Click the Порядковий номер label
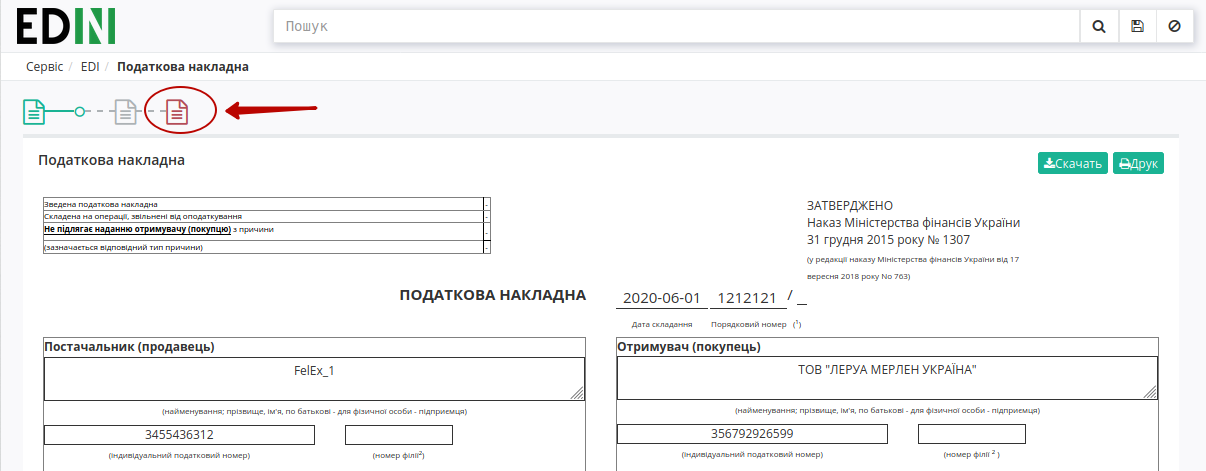Image resolution: width=1206 pixels, height=471 pixels. pyautogui.click(x=747, y=324)
